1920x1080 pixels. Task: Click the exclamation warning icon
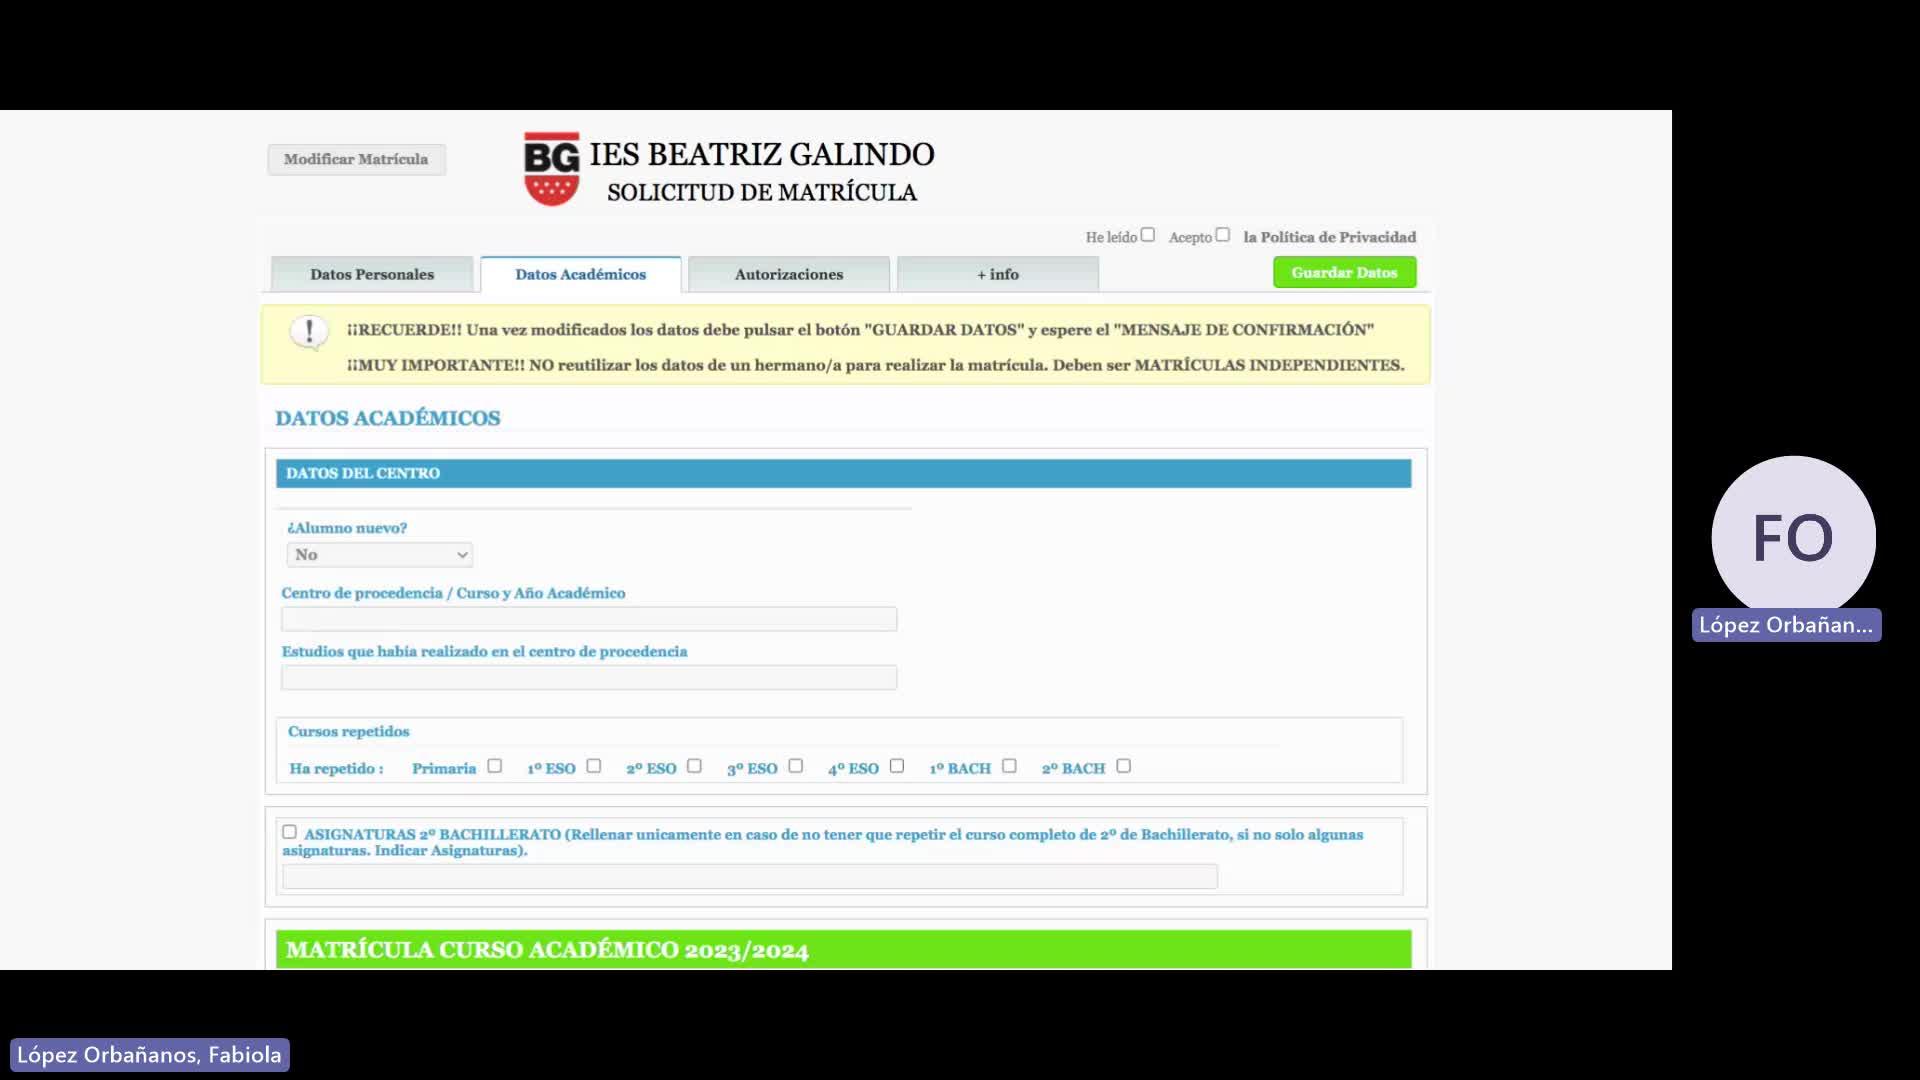pos(309,331)
